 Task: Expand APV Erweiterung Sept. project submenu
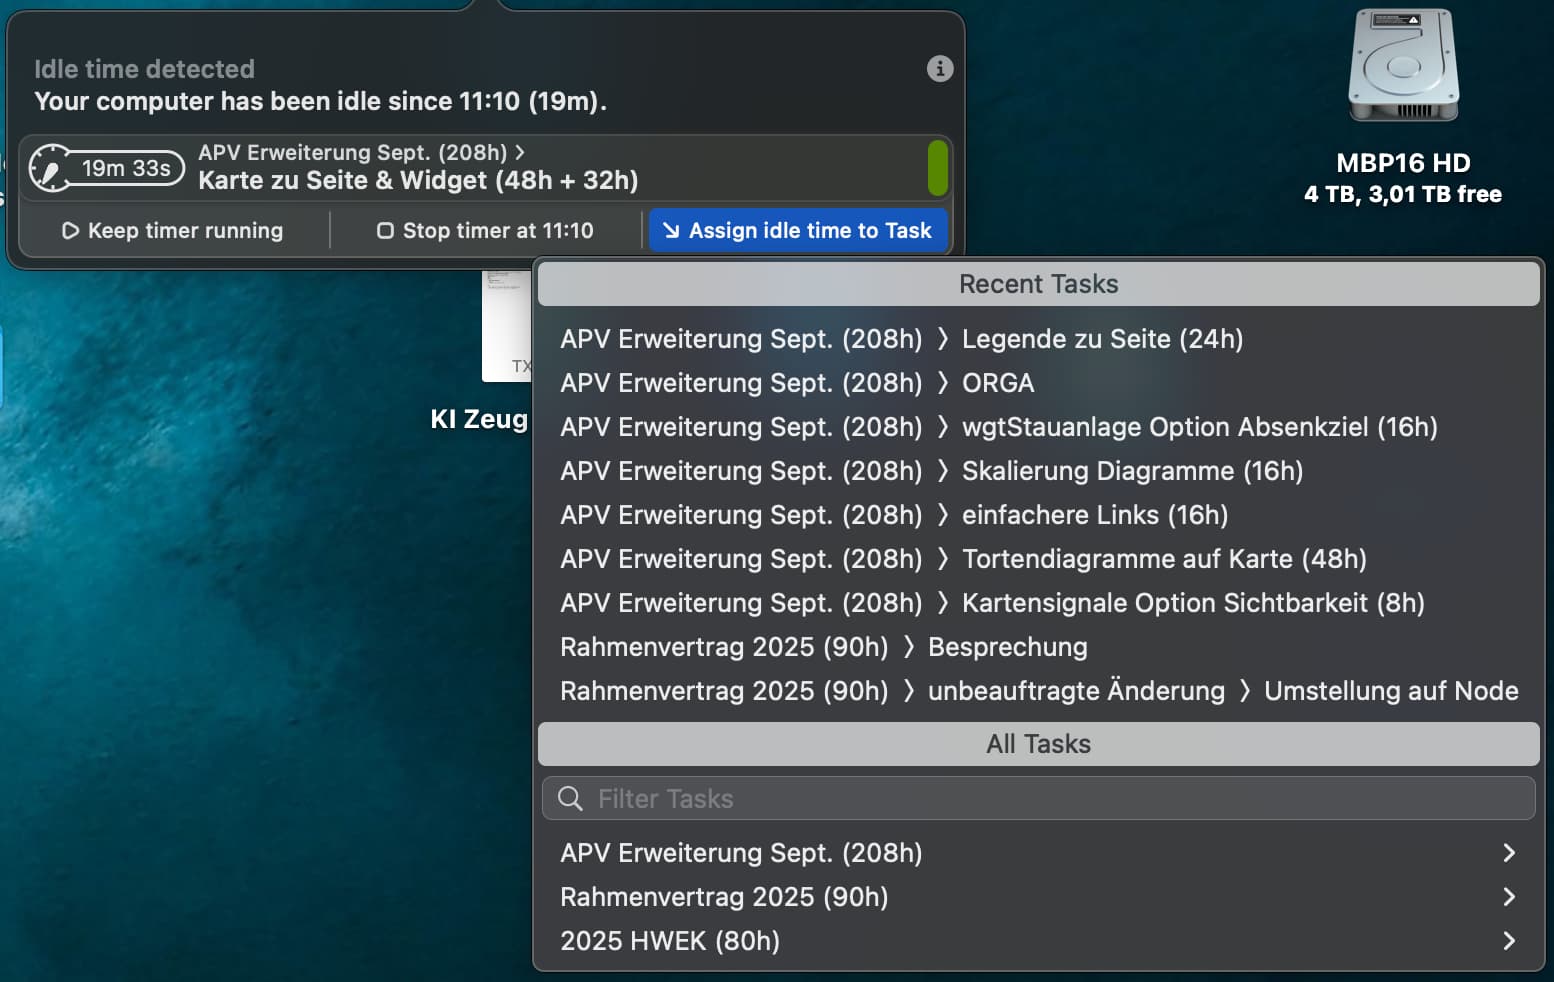[1508, 853]
